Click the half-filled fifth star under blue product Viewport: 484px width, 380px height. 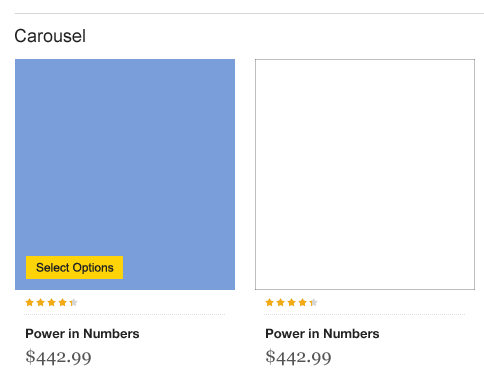tap(74, 302)
